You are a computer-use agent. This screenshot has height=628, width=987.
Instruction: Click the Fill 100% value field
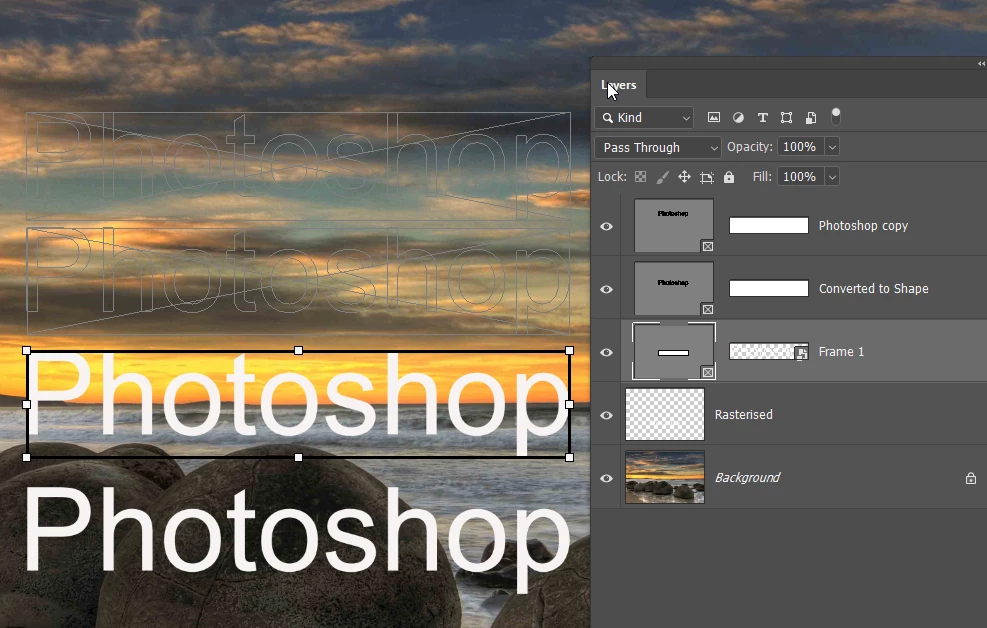point(801,177)
